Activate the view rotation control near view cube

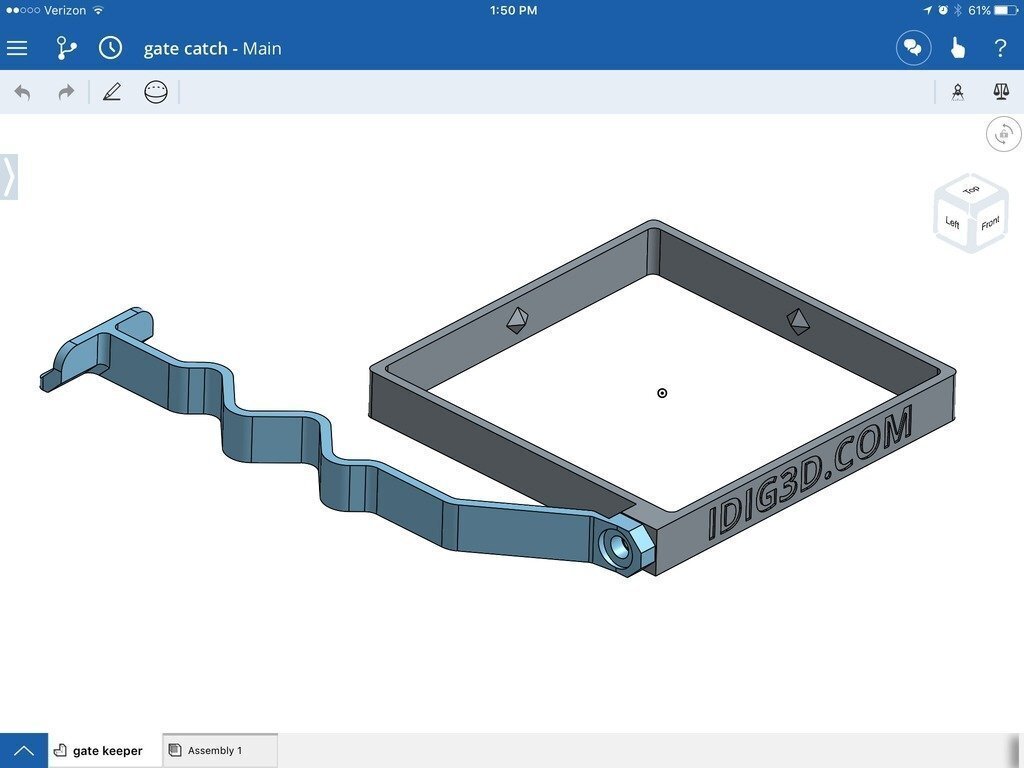click(x=1003, y=134)
